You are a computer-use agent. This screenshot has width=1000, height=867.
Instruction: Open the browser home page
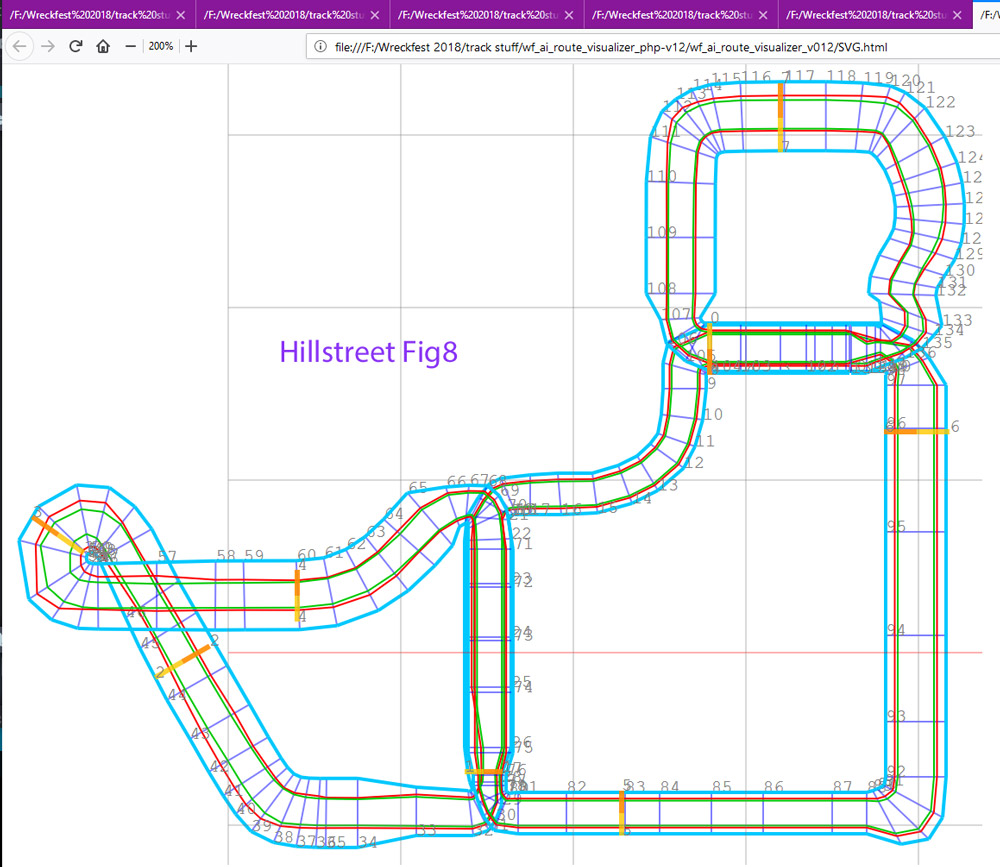coord(103,46)
